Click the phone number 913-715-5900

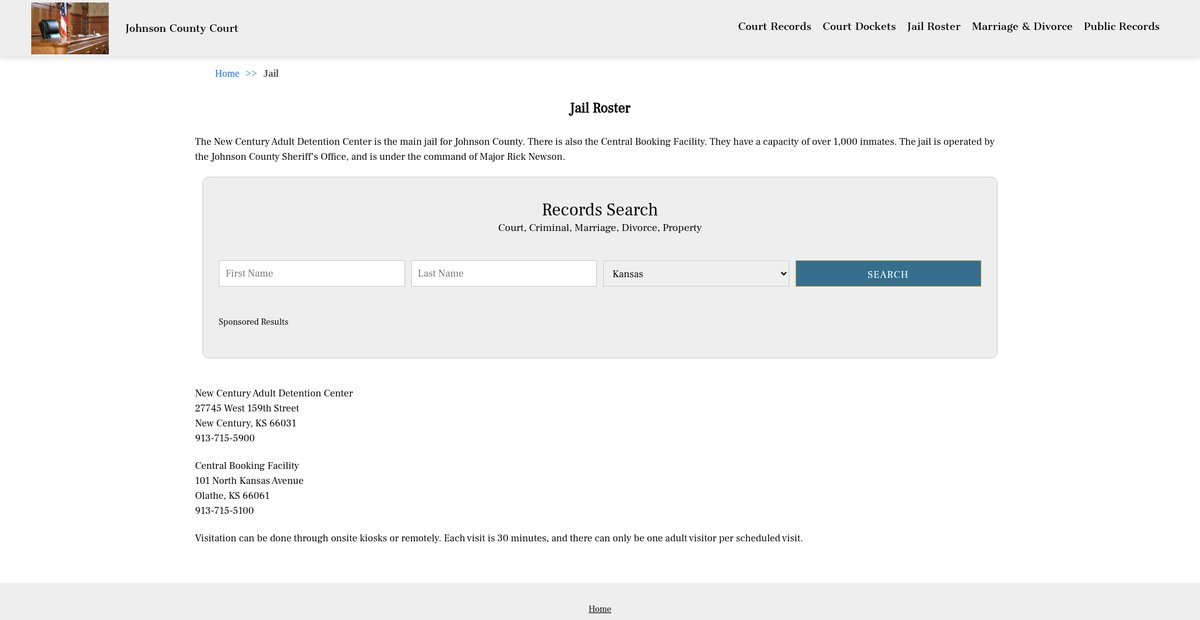point(225,439)
